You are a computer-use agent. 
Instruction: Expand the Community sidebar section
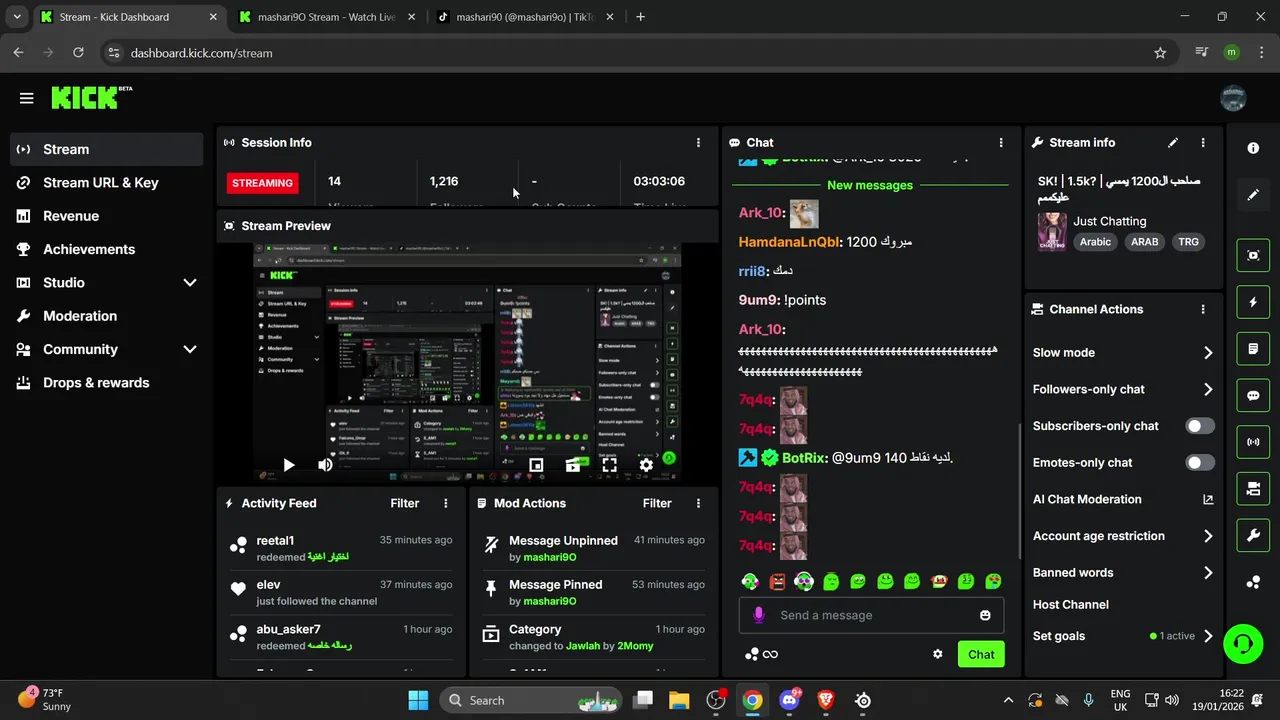(189, 350)
